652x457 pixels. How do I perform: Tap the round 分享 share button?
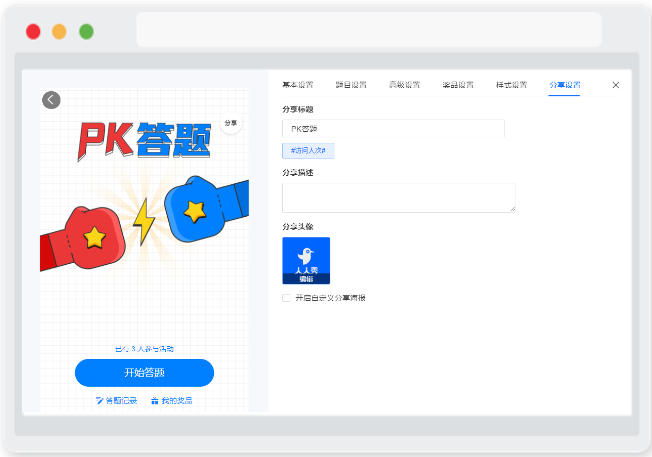(231, 123)
